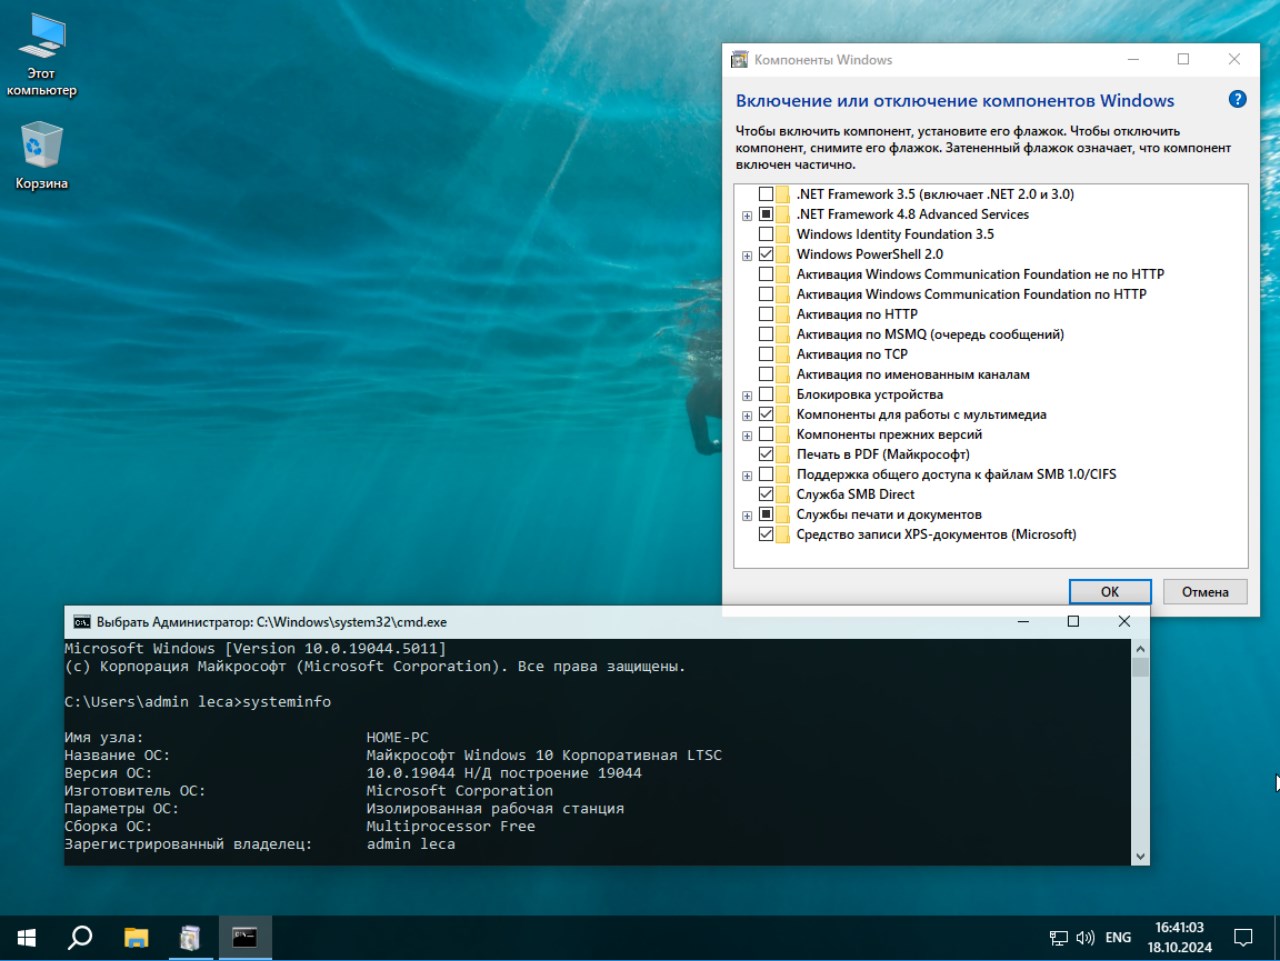
Task: Uncheck Средство записи XPS-документов
Action: 766,534
